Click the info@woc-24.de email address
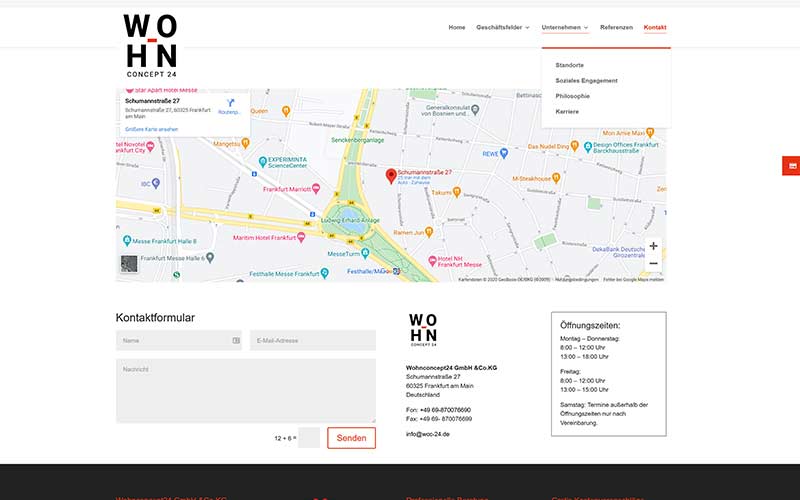This screenshot has width=800, height=500. pyautogui.click(x=428, y=434)
